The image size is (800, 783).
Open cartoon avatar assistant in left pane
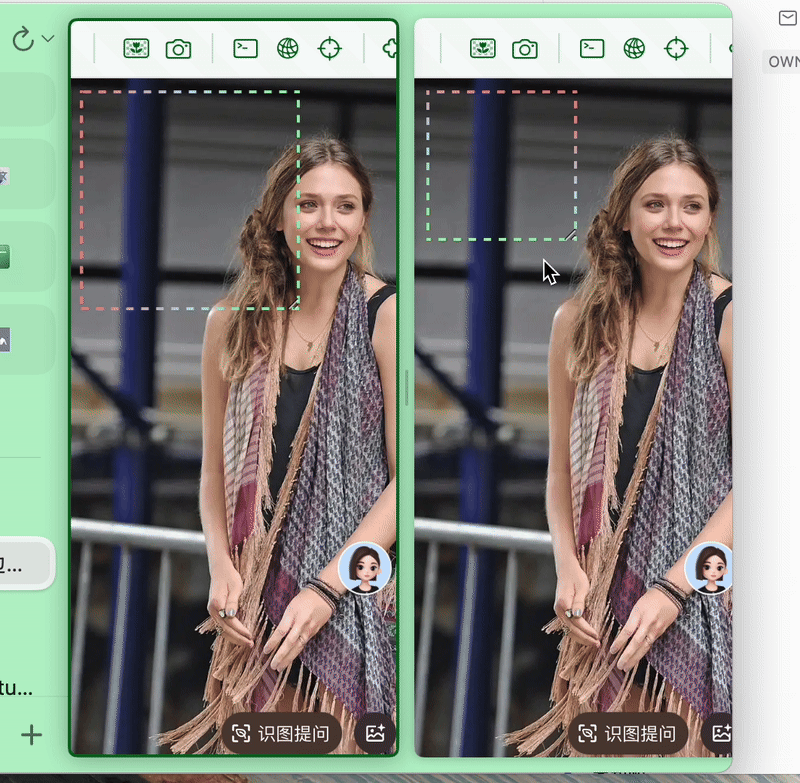pos(365,568)
